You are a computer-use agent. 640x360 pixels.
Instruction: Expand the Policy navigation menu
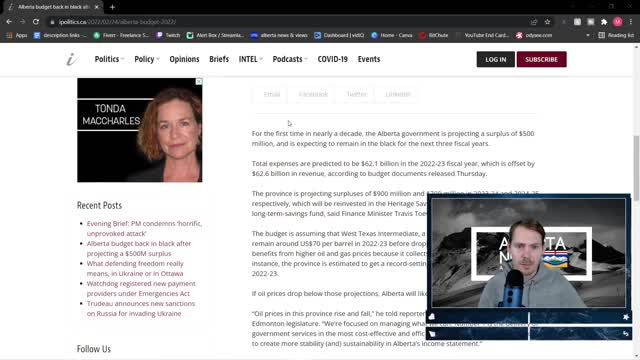click(147, 59)
